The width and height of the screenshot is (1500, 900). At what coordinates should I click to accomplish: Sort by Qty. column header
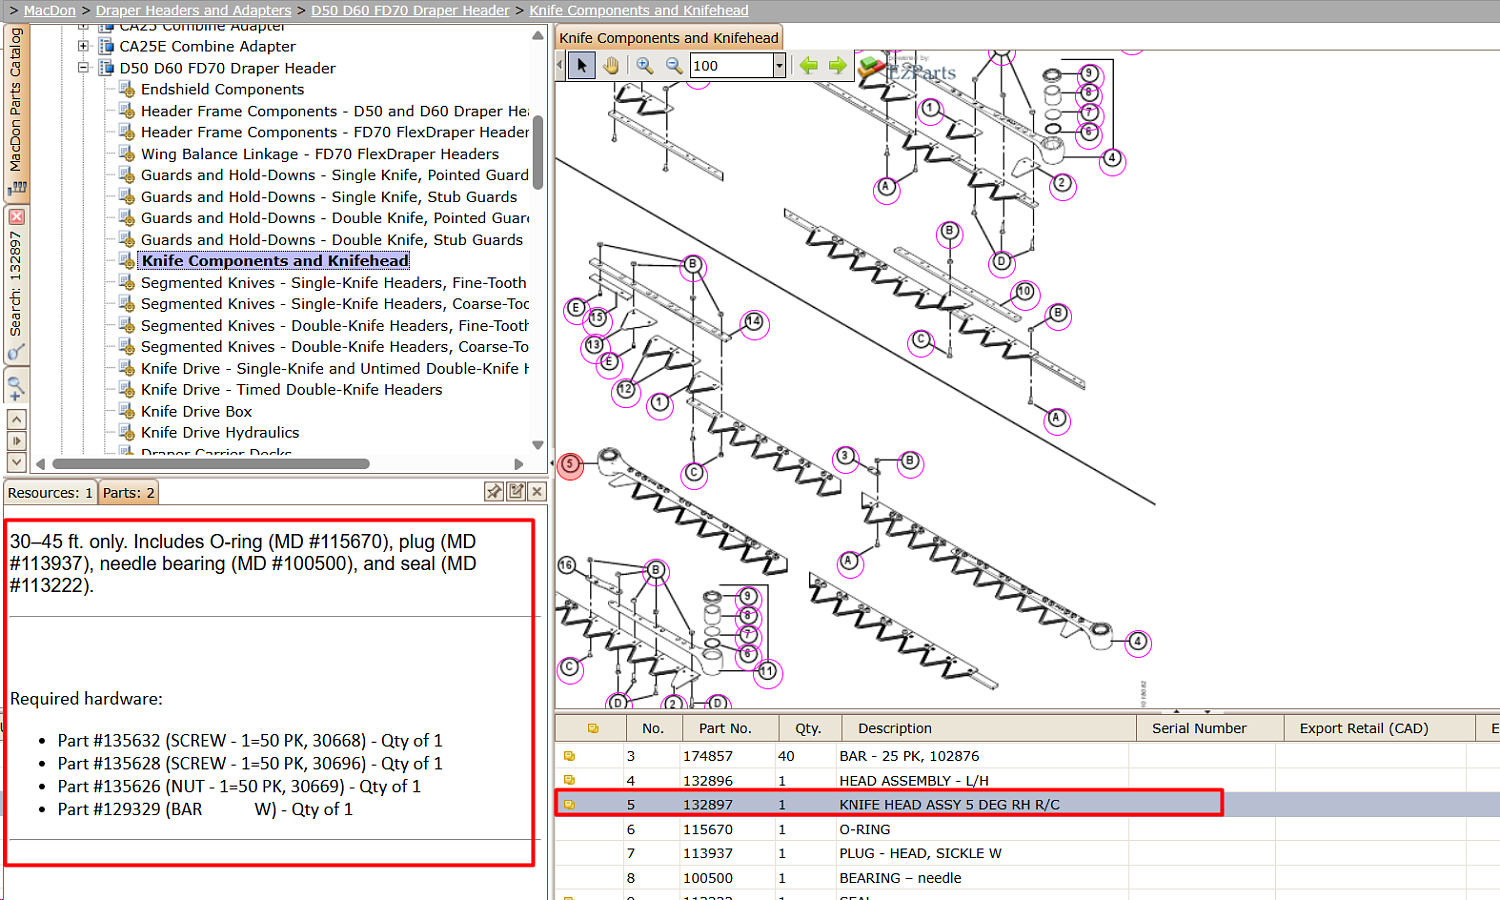pyautogui.click(x=808, y=729)
